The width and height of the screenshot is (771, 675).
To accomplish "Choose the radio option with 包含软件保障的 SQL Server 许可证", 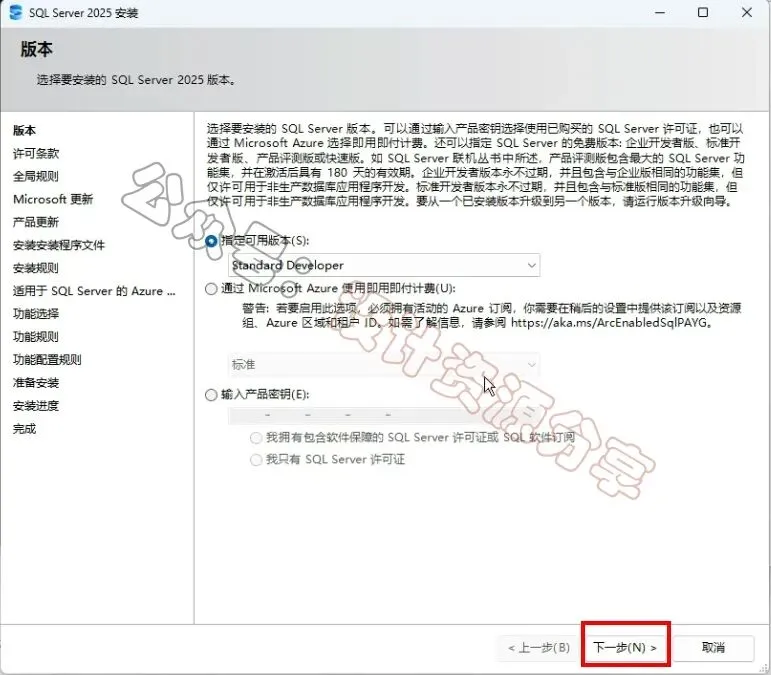I will [256, 438].
